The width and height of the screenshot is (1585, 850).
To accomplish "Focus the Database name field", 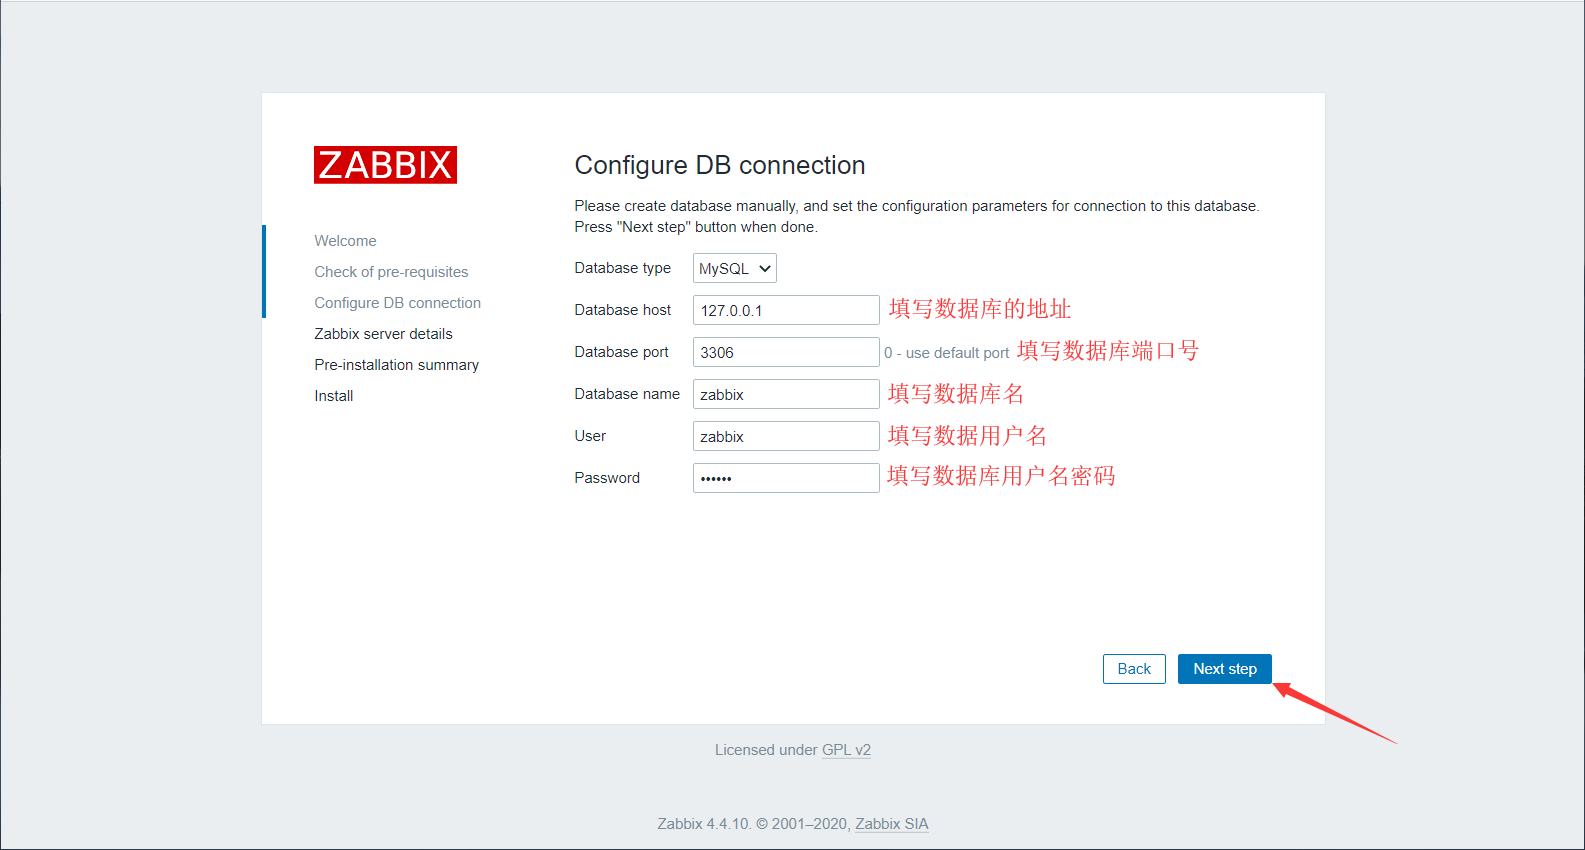I will coord(786,394).
